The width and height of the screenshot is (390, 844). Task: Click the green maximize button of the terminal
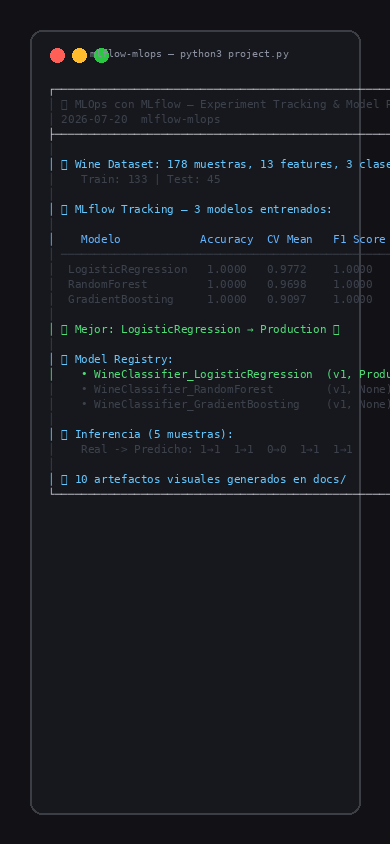click(101, 55)
